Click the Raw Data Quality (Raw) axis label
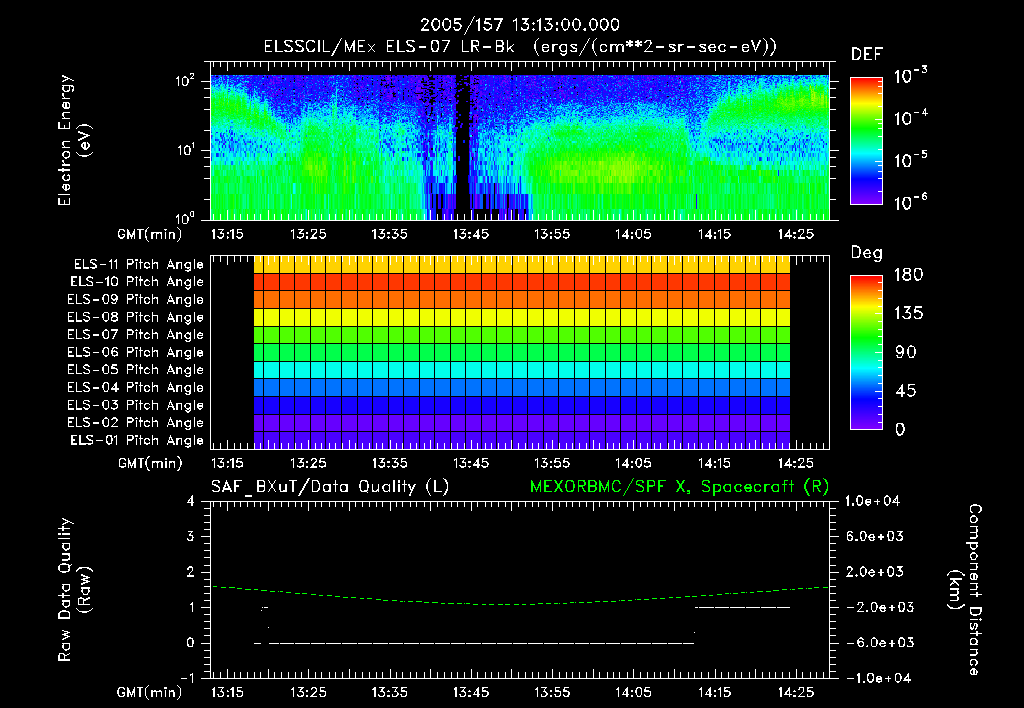The image size is (1024, 708). point(74,589)
